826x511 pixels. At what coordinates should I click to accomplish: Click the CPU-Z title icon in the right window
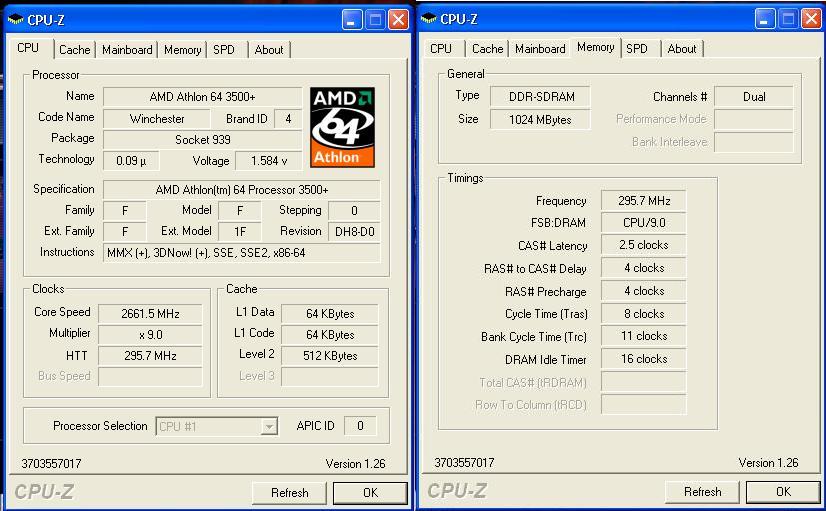pos(428,19)
